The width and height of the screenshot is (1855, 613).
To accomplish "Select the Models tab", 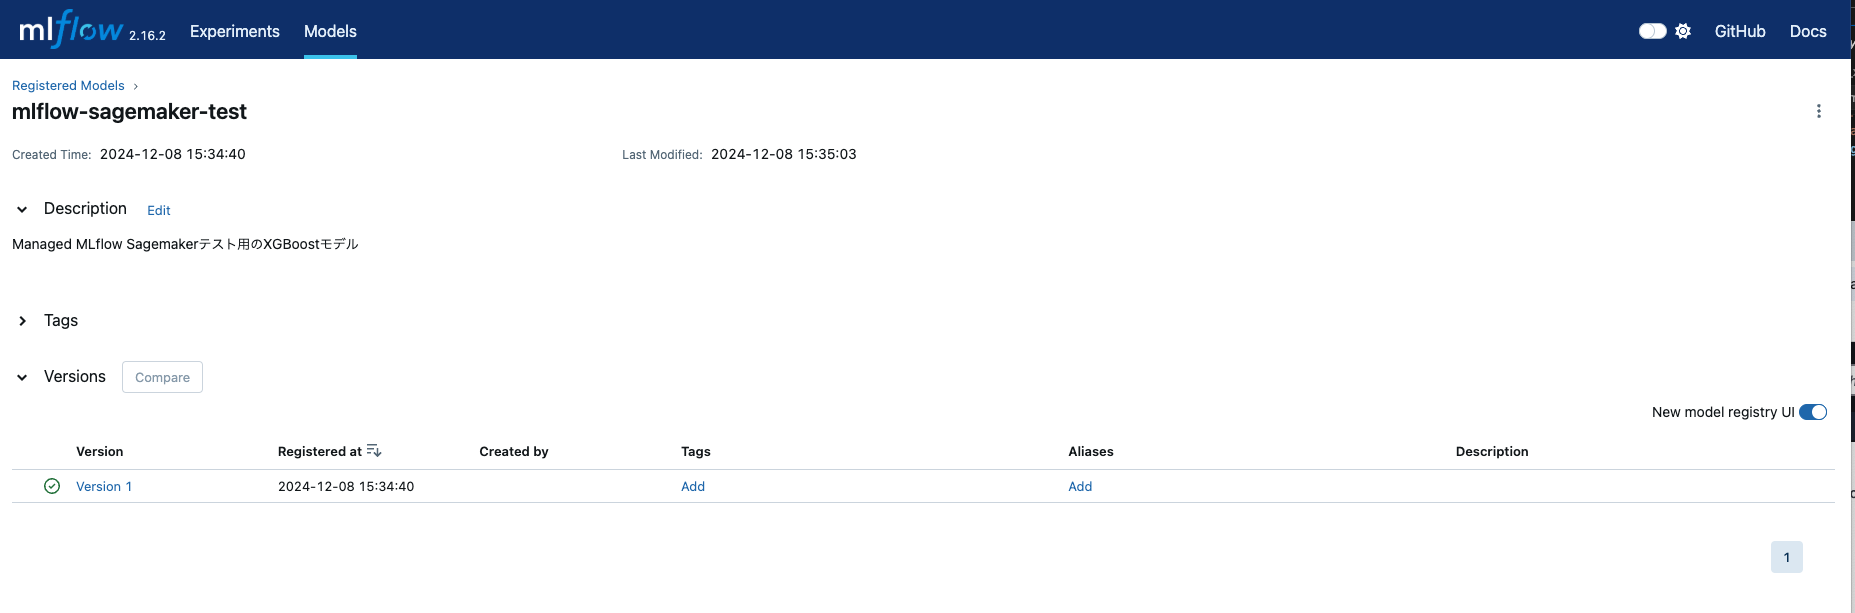I will (x=330, y=31).
